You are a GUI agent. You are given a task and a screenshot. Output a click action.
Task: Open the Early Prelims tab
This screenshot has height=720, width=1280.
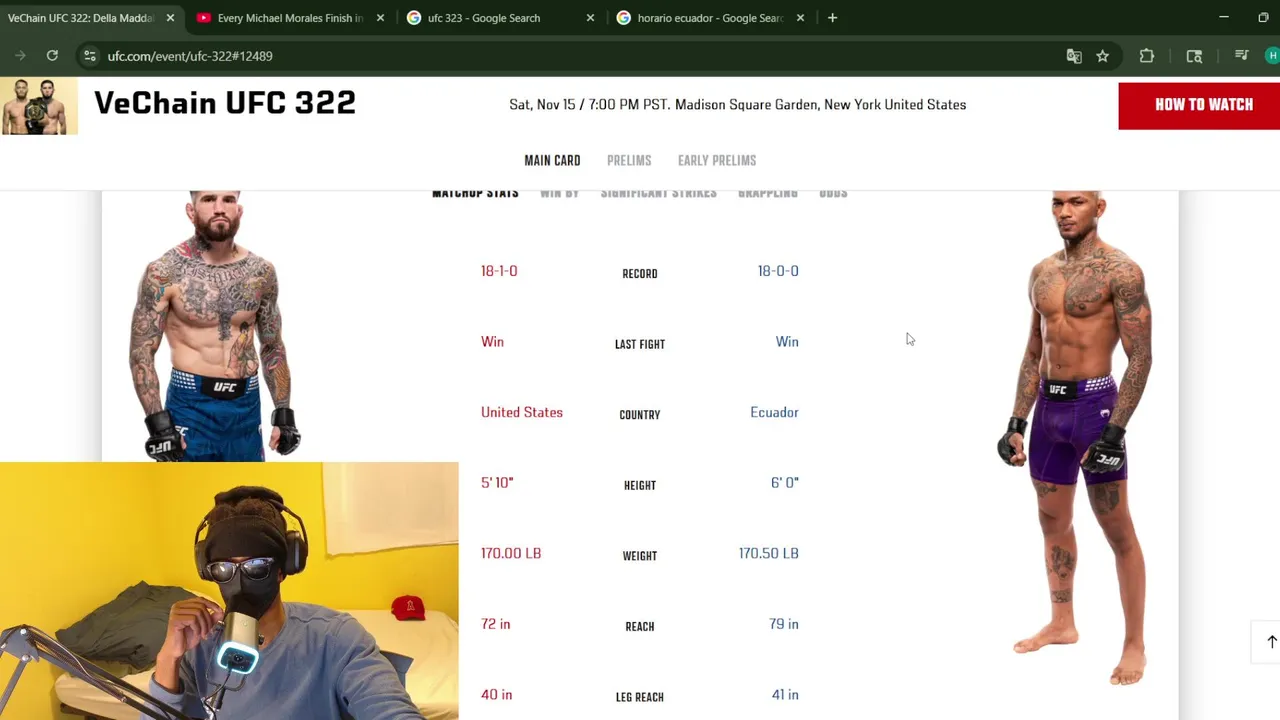pos(717,161)
